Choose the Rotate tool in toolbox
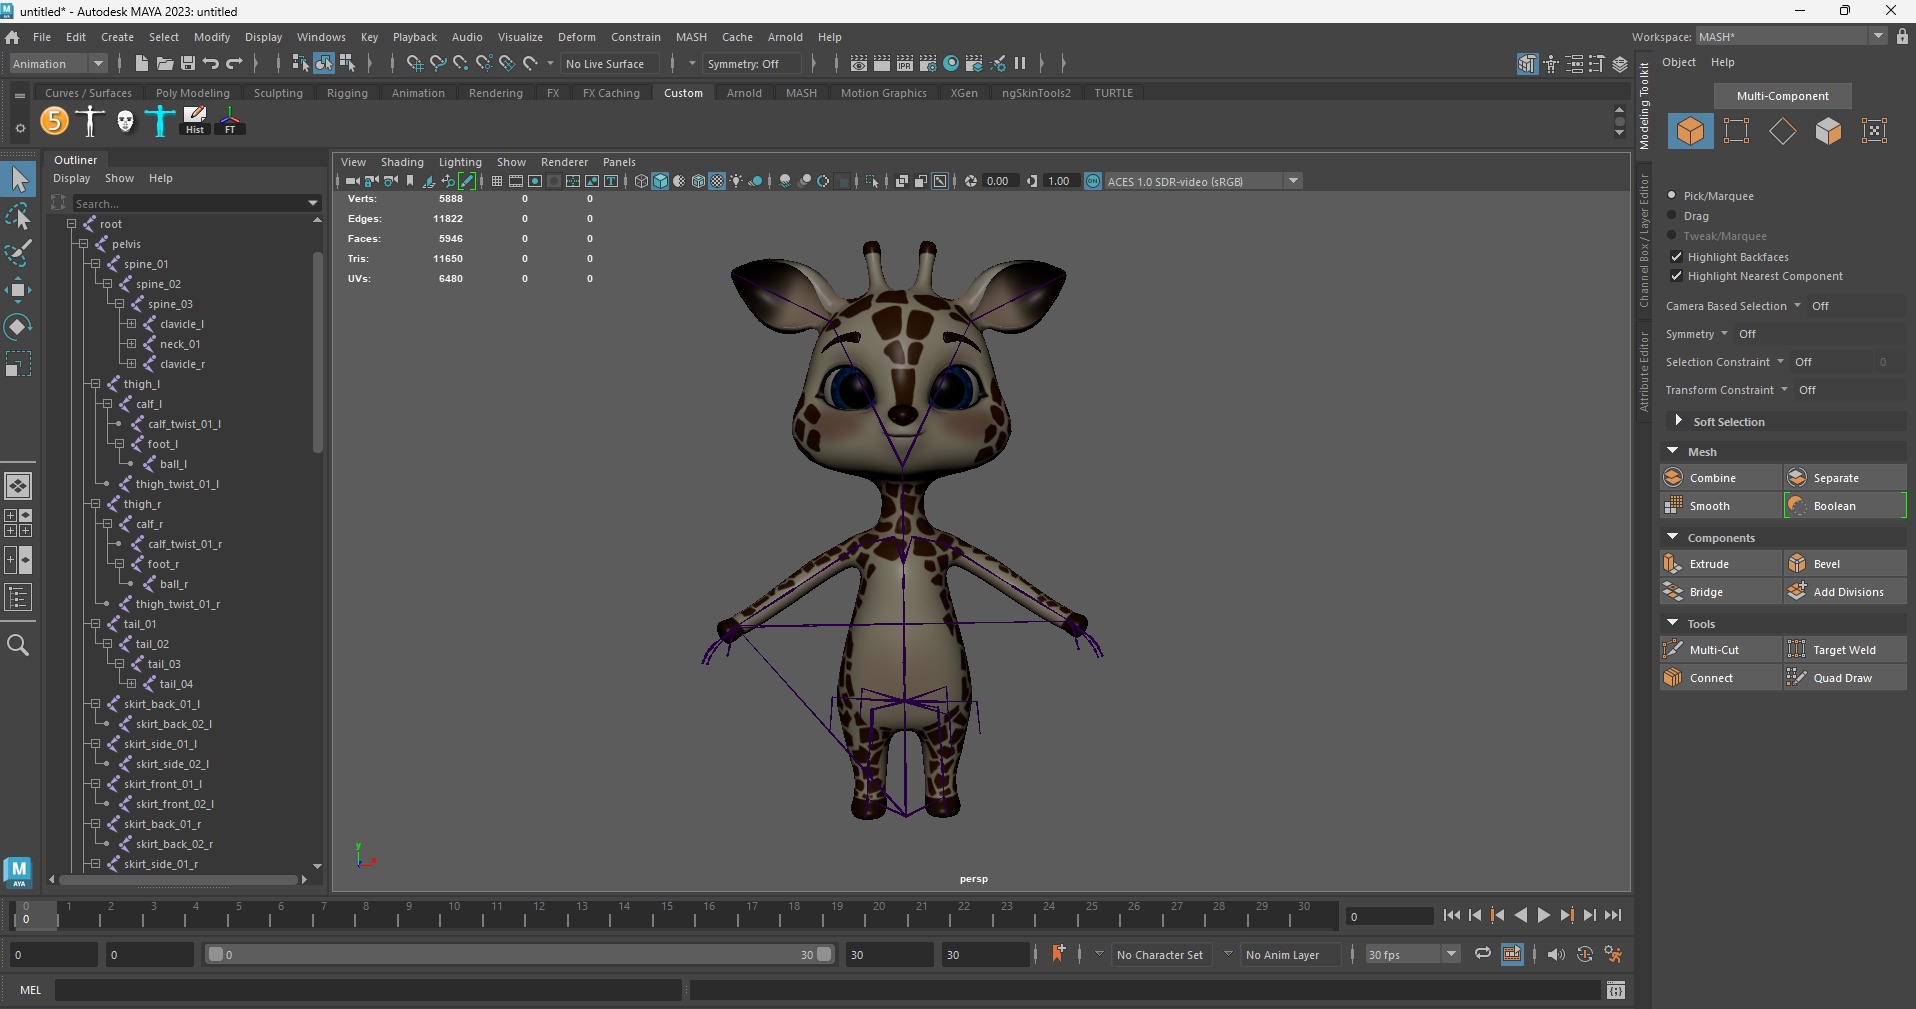Screen dimensions: 1916x1009 (19, 327)
